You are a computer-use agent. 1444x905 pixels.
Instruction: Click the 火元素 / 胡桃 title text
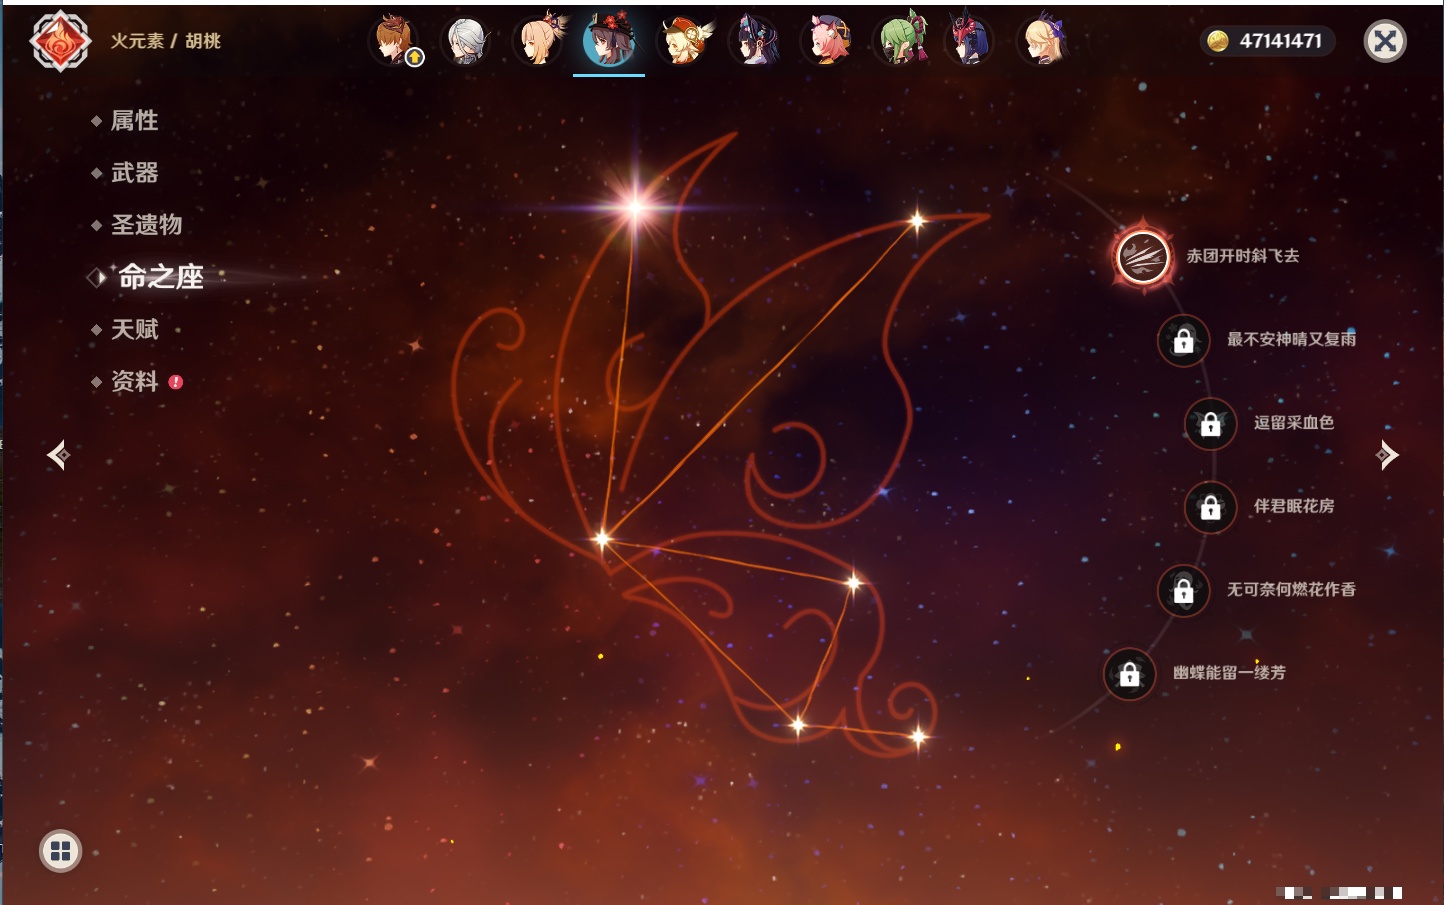[165, 41]
